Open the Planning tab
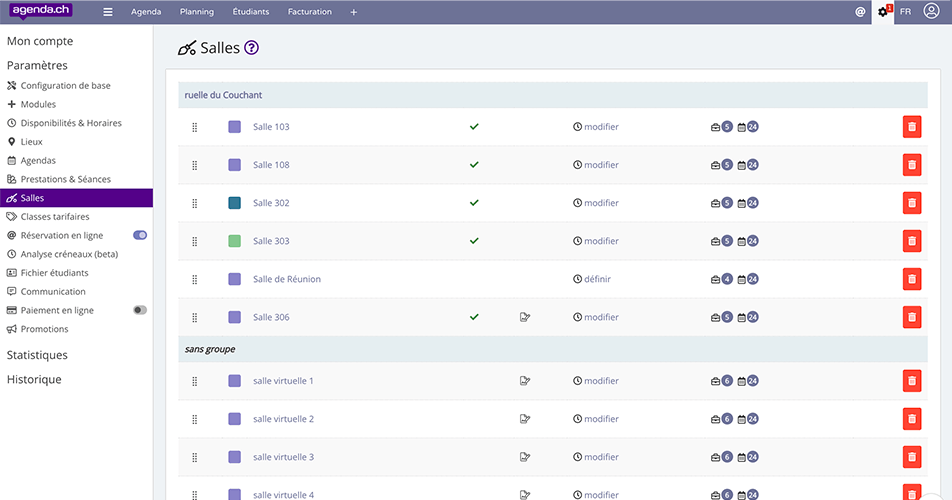 point(197,12)
